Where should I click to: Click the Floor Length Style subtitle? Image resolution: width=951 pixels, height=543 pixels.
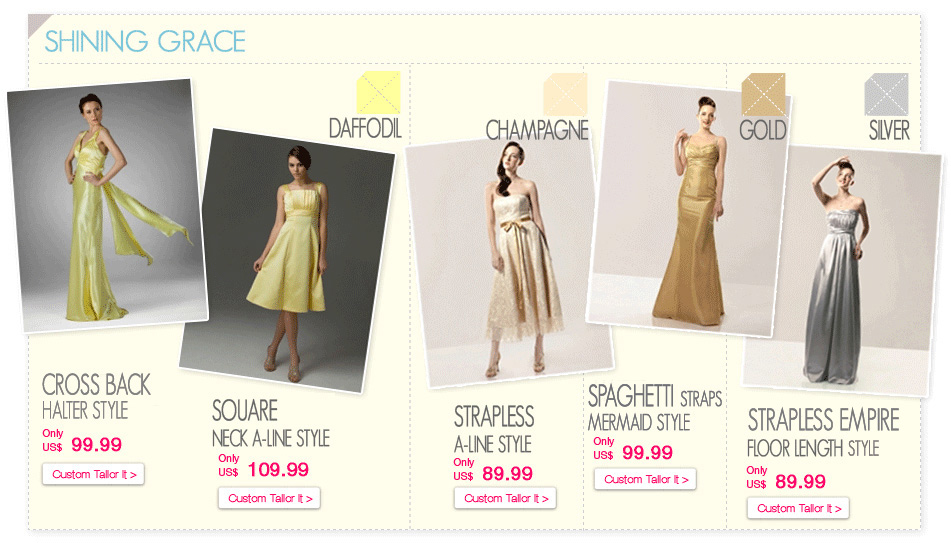(x=813, y=448)
